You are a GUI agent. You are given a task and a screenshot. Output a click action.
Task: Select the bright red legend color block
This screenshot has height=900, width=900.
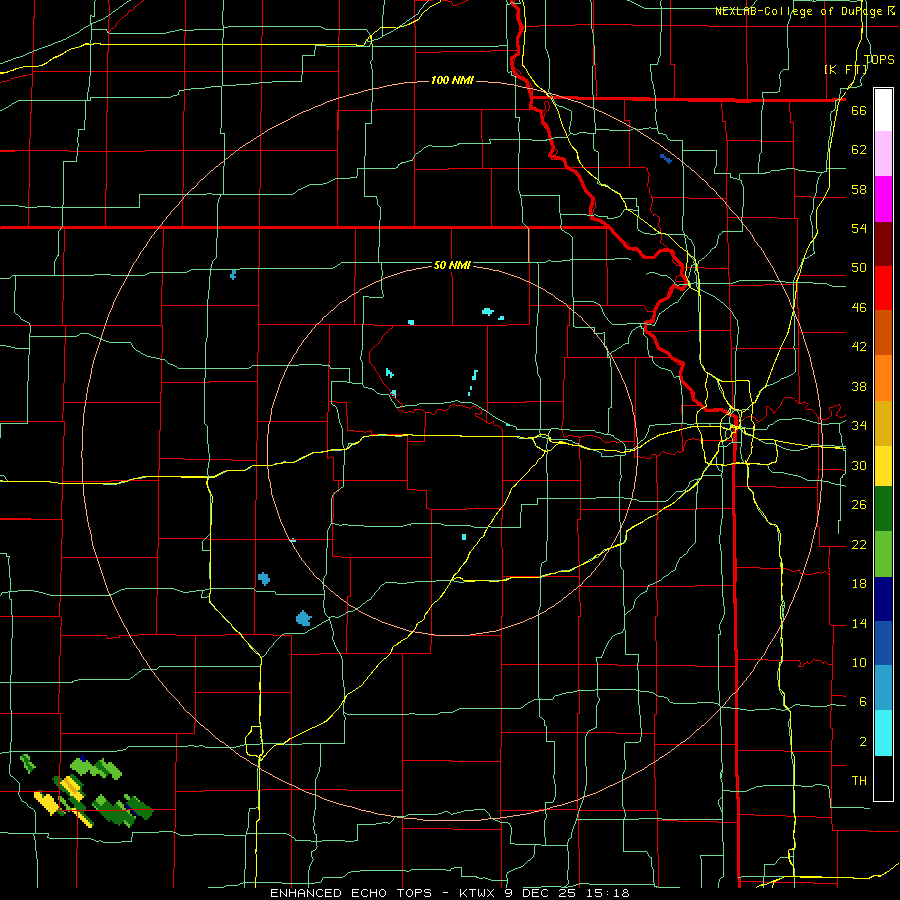click(883, 288)
